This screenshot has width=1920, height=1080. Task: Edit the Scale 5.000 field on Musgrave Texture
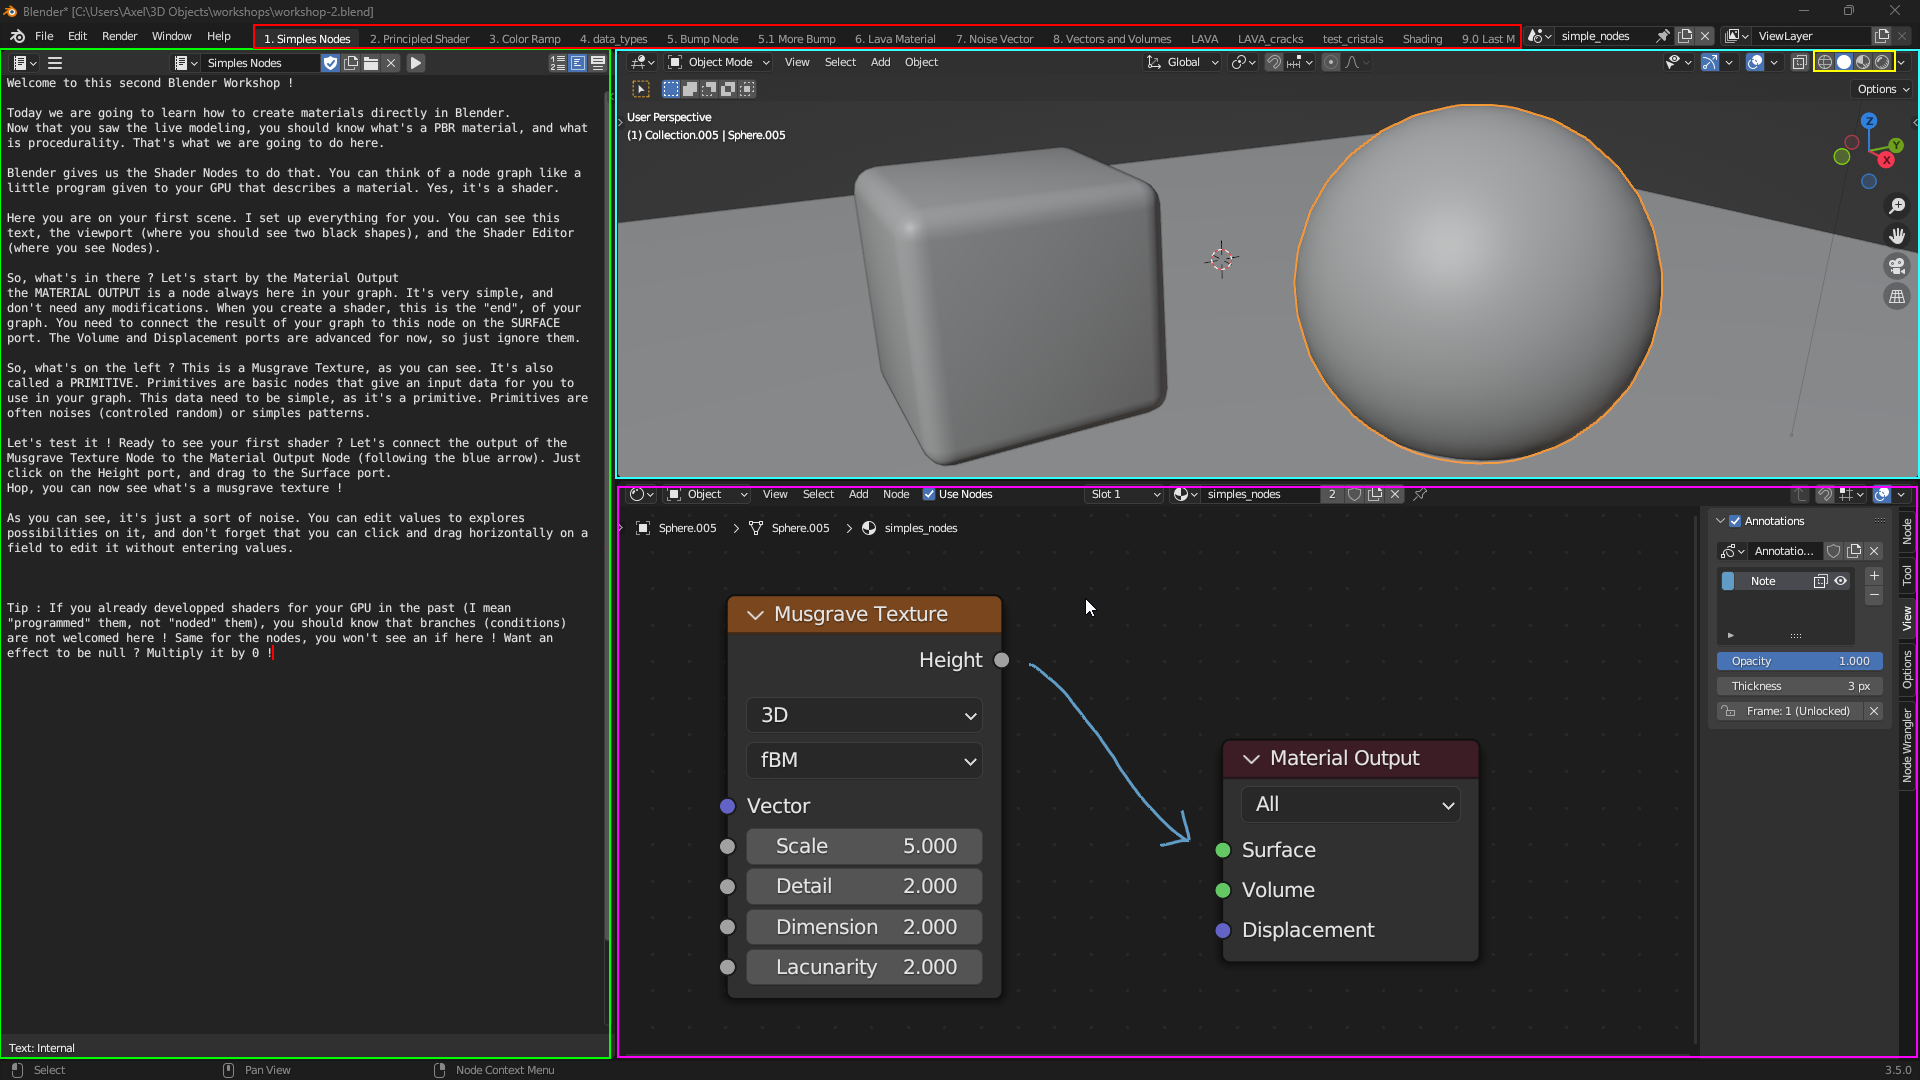click(863, 846)
